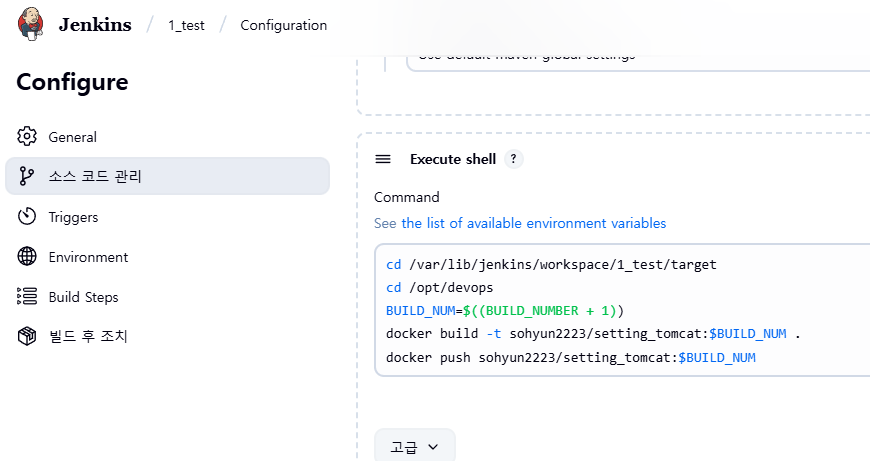Click the General gear icon
This screenshot has width=870, height=461.
[27, 136]
